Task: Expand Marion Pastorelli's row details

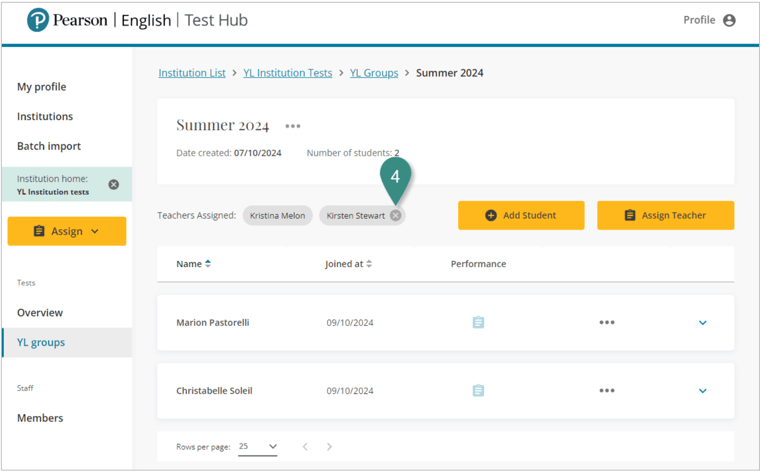Action: [702, 323]
